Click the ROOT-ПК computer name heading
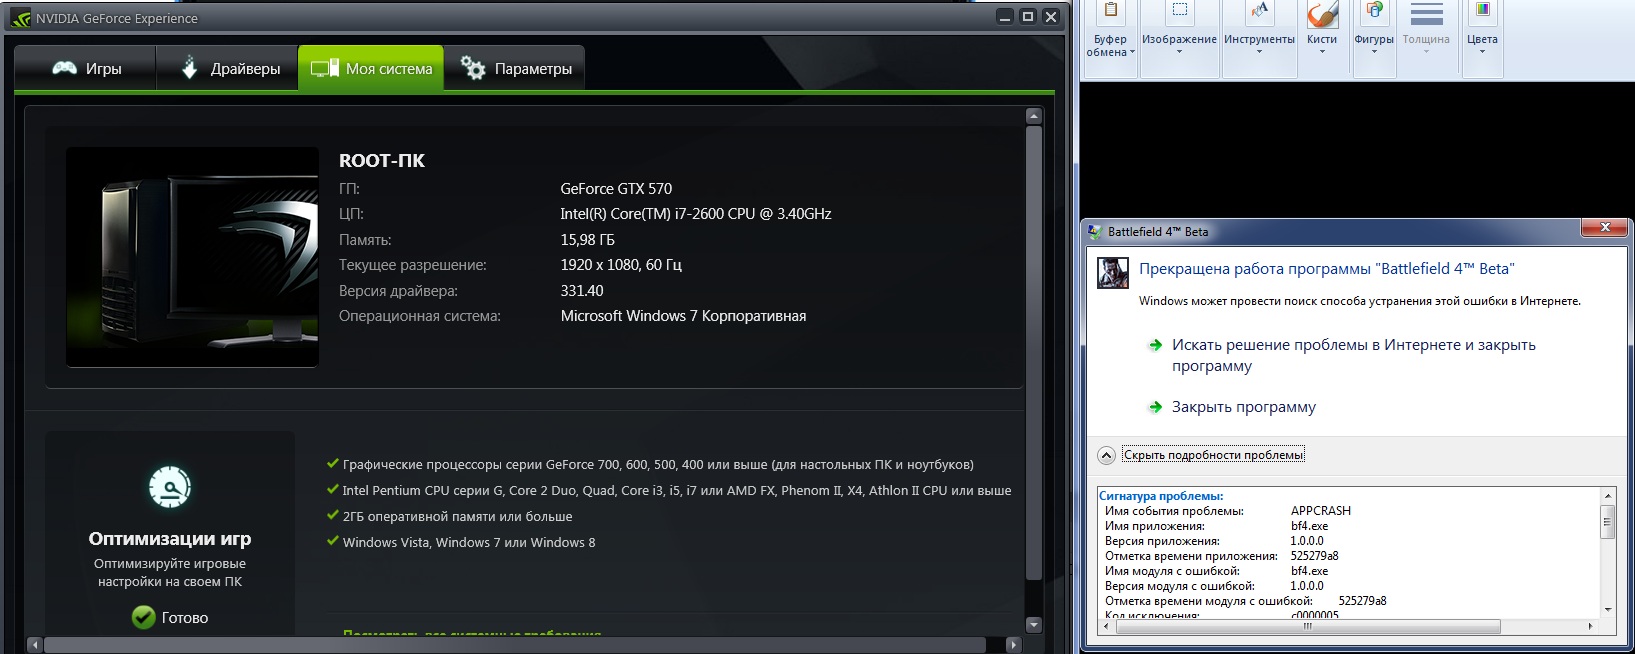The image size is (1635, 654). (382, 160)
